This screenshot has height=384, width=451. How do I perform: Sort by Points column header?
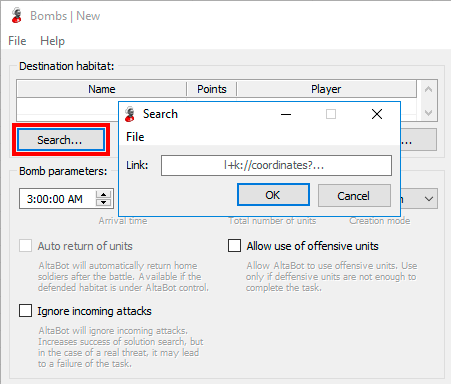point(212,89)
